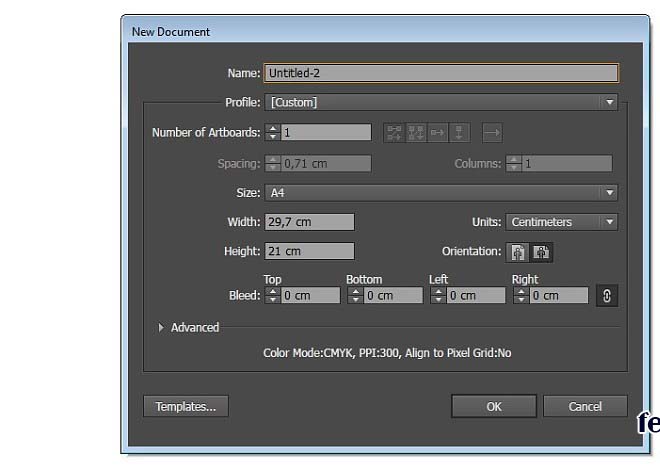660x471 pixels.
Task: Decrease Number of Artboards with down arrow
Action: 273,137
